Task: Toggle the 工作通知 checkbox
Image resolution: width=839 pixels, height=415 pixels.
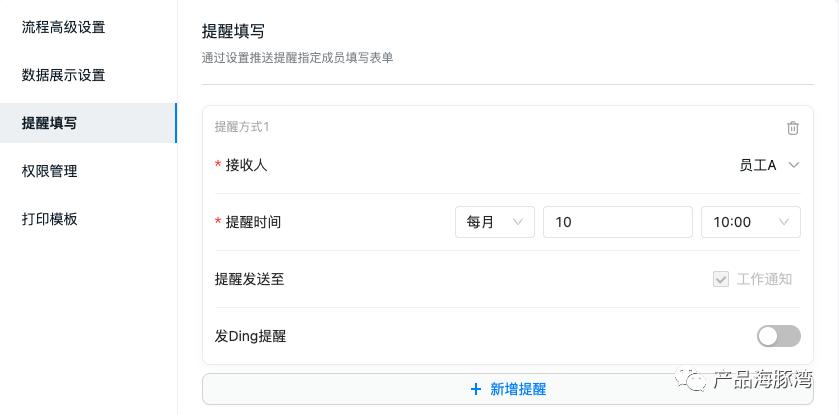Action: [720, 279]
